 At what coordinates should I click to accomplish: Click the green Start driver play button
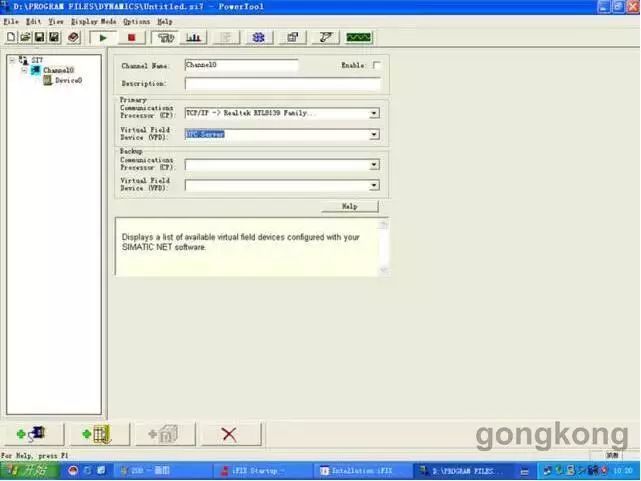[104, 37]
